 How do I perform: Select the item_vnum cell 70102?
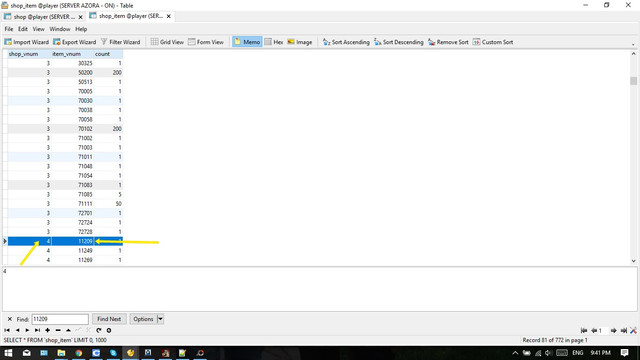[72, 129]
